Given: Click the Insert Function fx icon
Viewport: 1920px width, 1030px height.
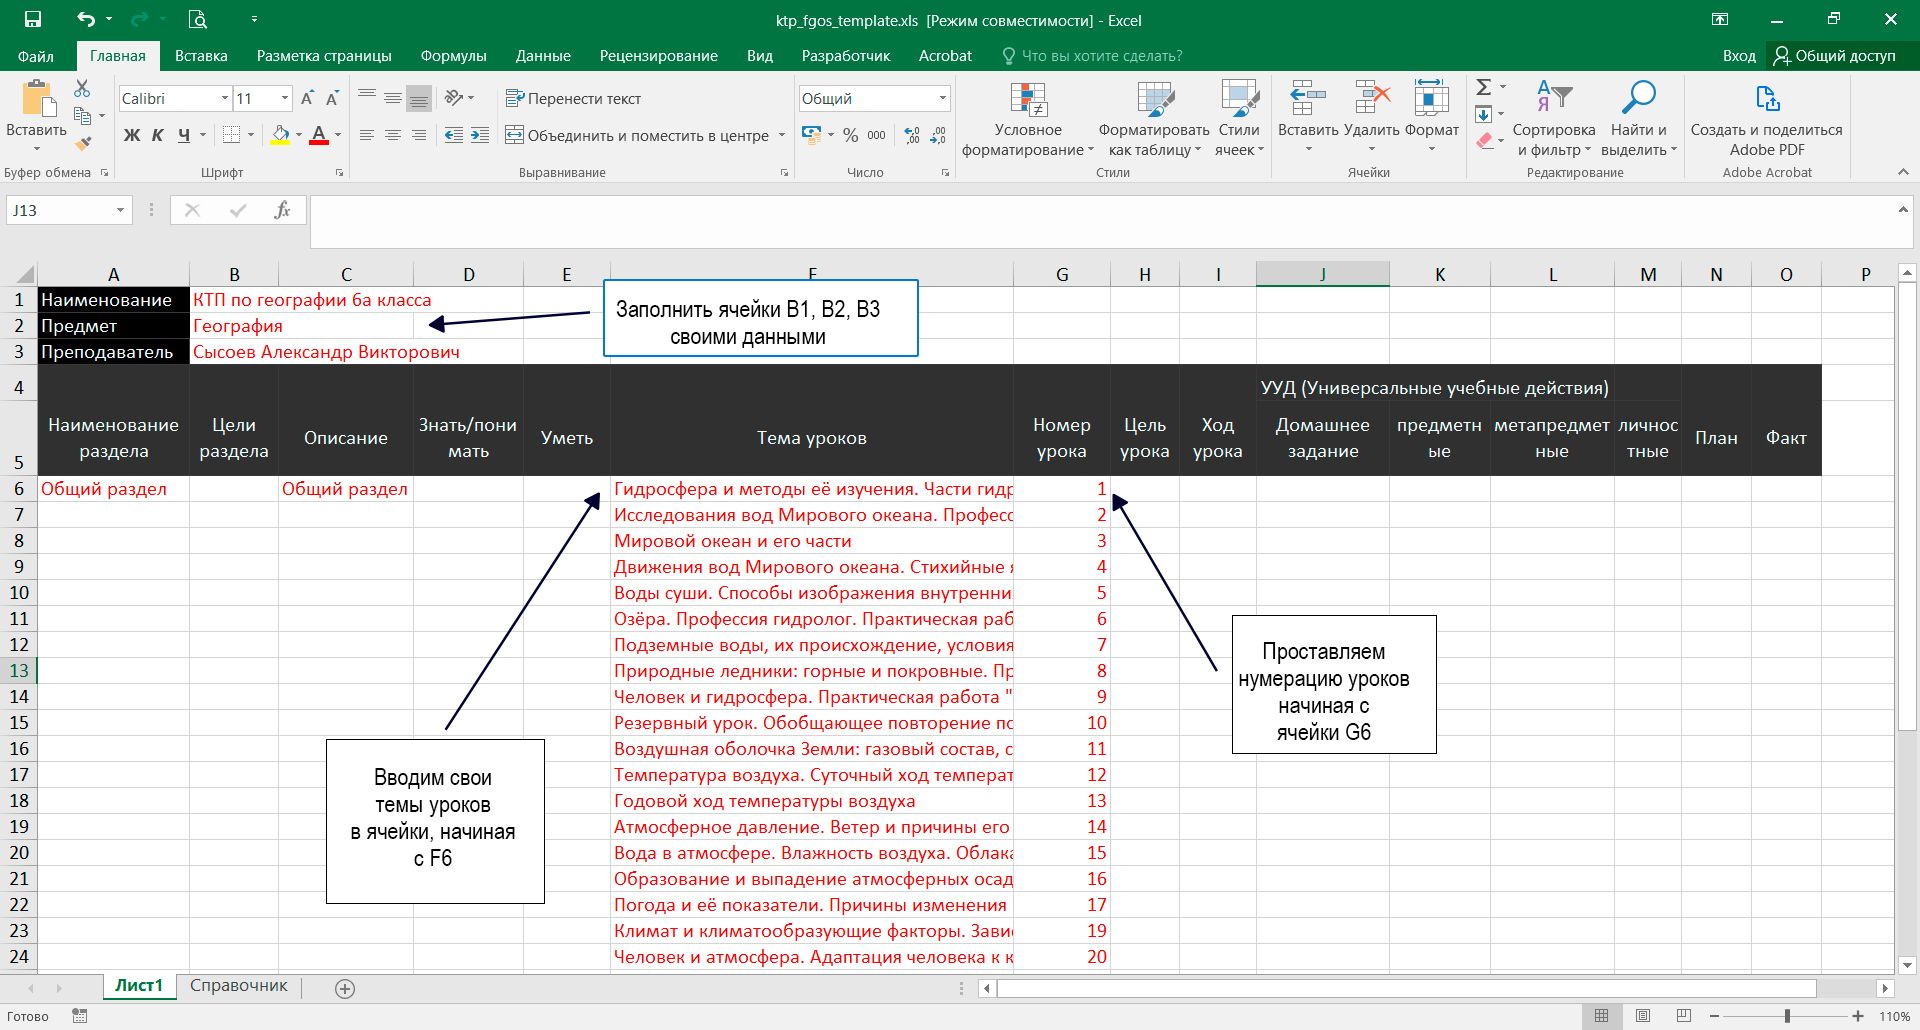Looking at the screenshot, I should click(282, 210).
